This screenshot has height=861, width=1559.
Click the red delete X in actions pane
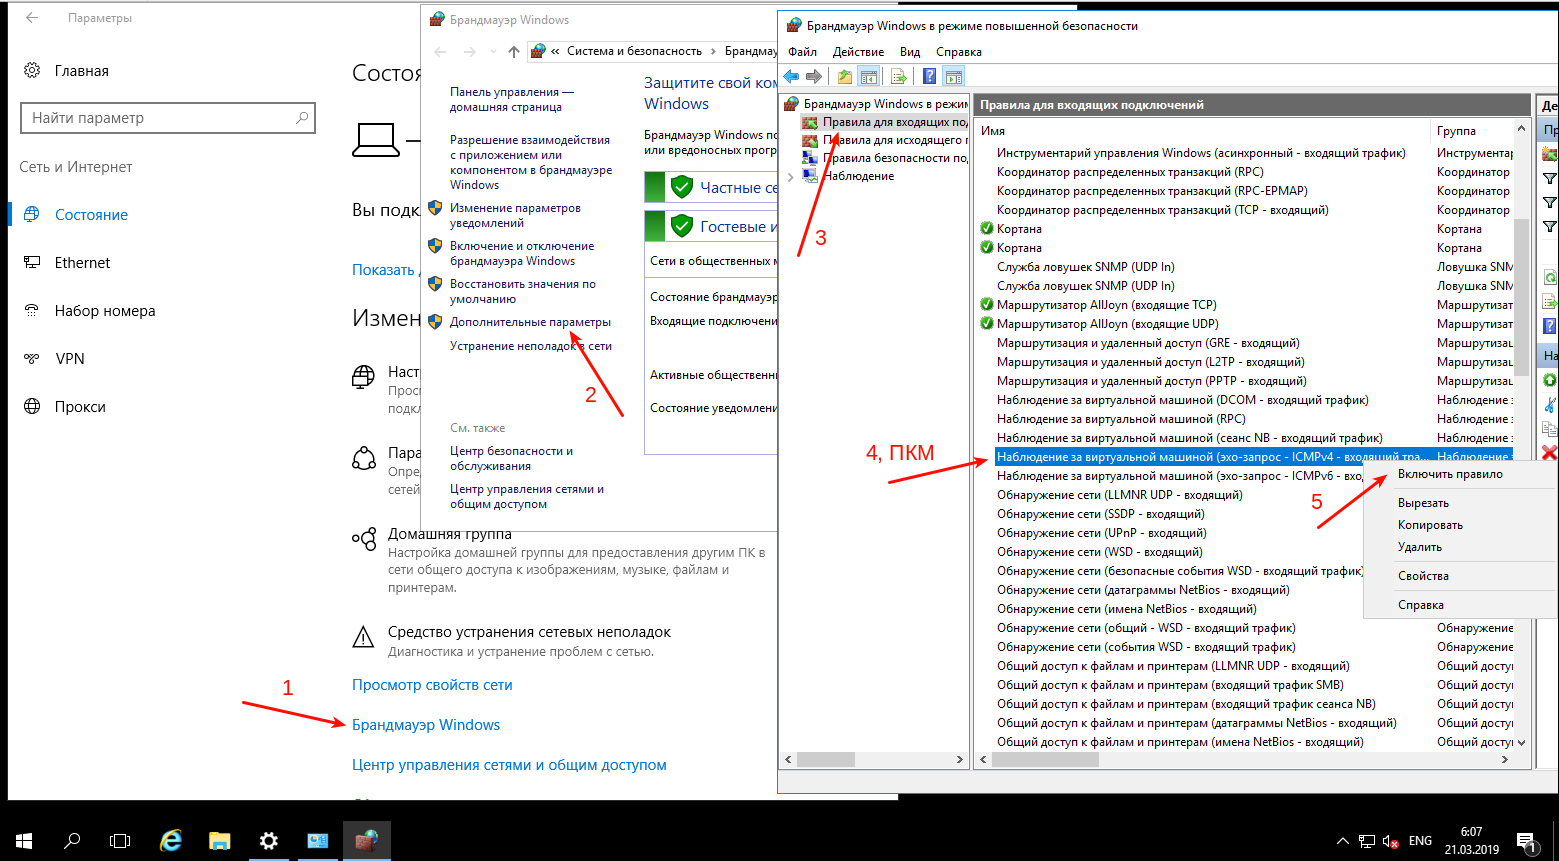click(x=1549, y=453)
